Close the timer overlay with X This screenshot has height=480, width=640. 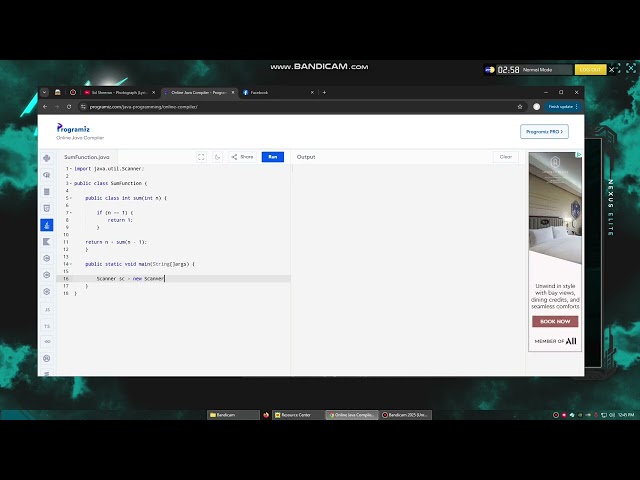tap(611, 70)
